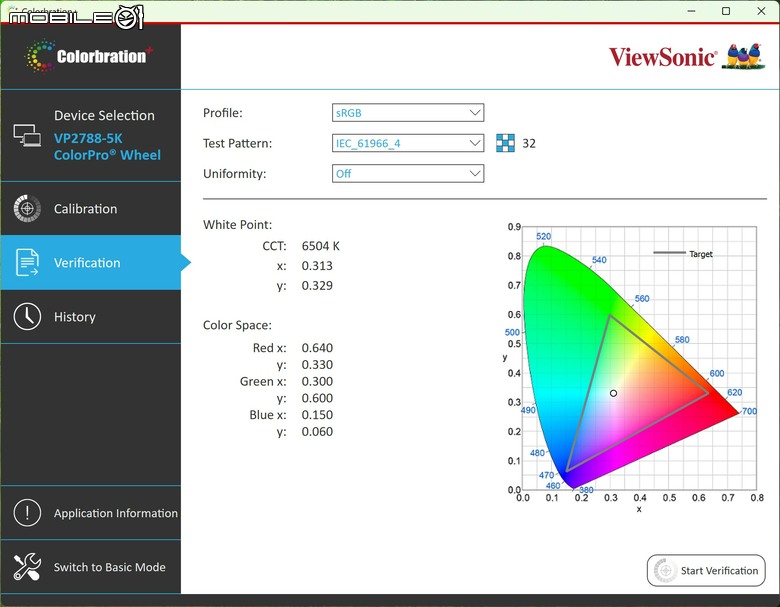
Task: Click the Start Verification circular icon
Action: 665,570
